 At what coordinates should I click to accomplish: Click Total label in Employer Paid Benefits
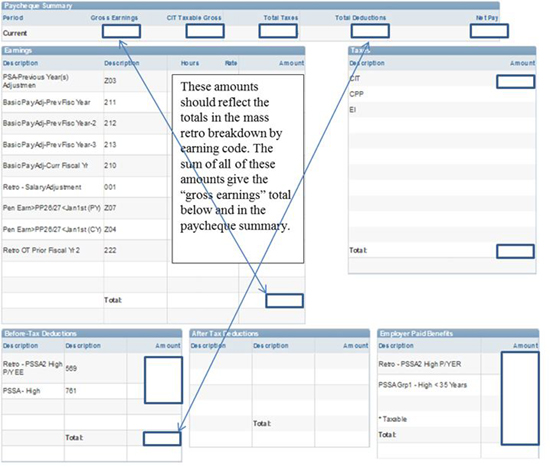click(x=387, y=435)
